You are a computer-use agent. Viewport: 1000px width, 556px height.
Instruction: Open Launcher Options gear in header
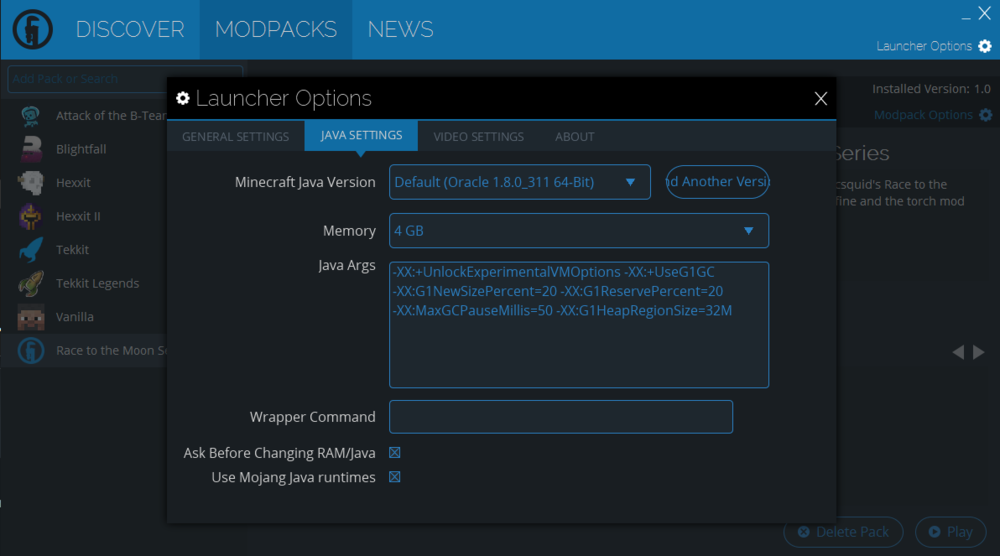tap(985, 46)
